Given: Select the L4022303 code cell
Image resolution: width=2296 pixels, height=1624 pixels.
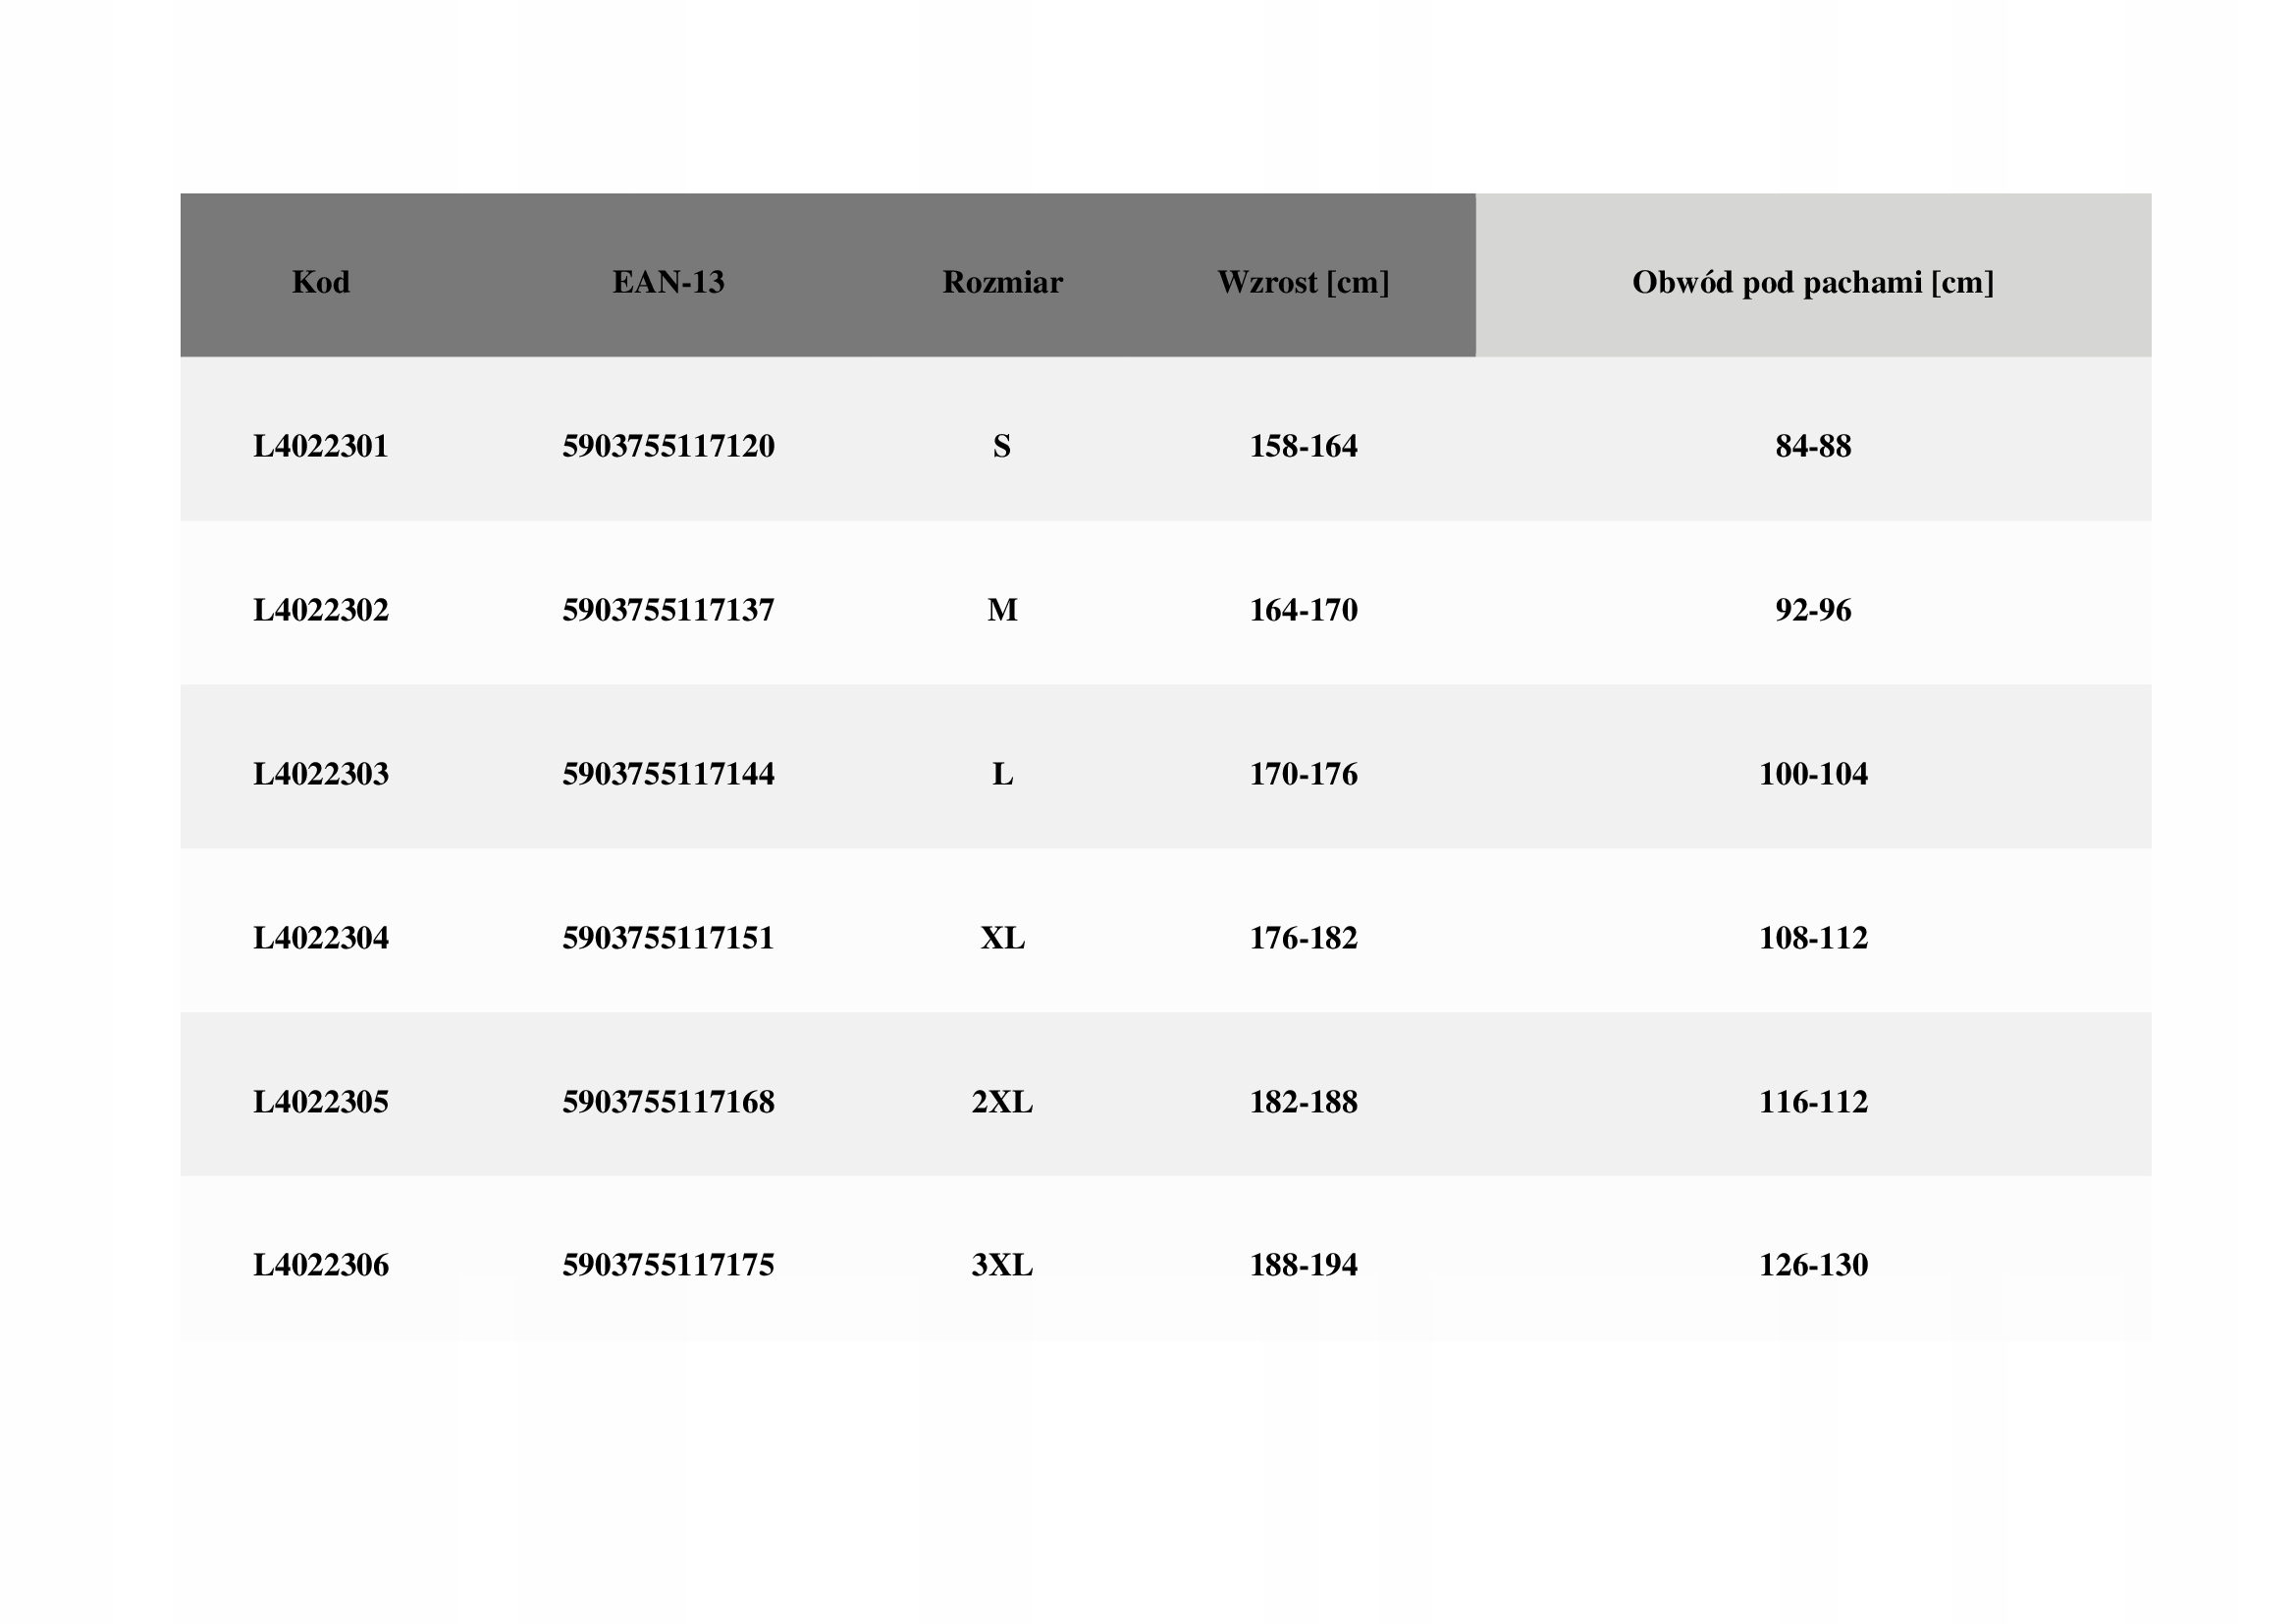Looking at the screenshot, I should click(321, 774).
